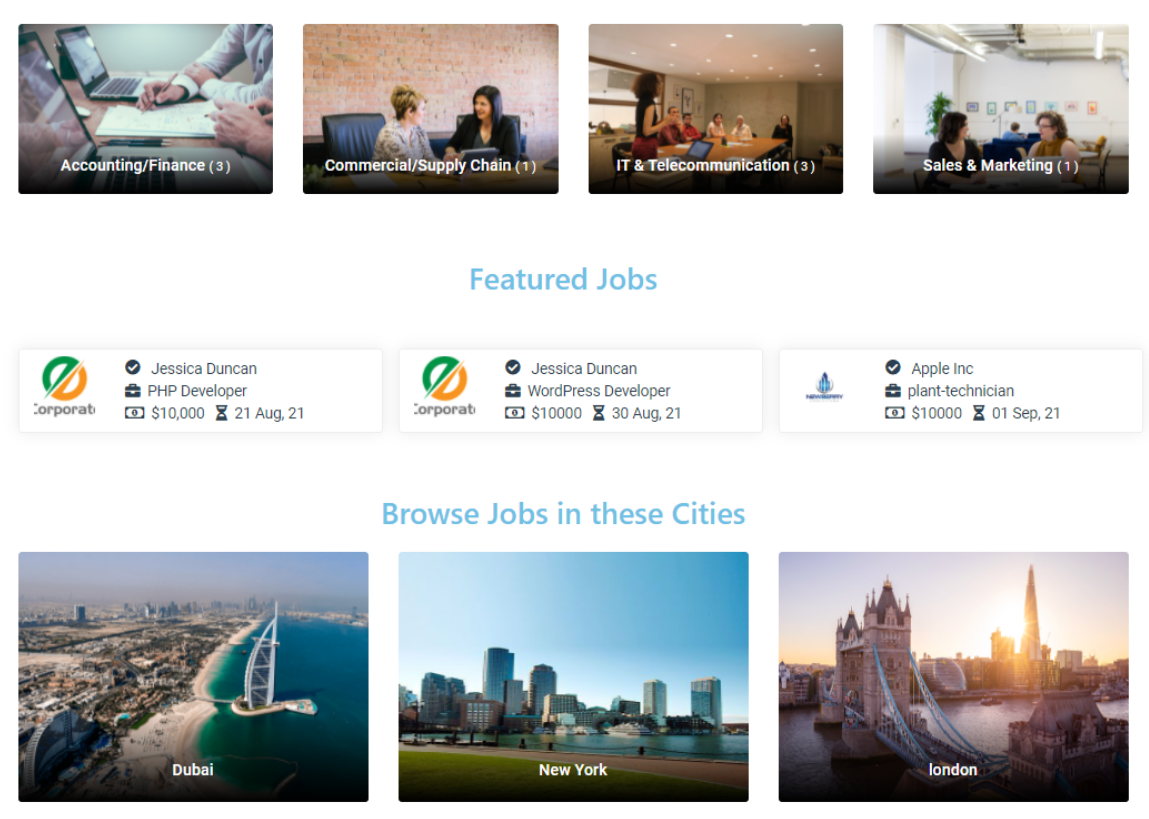Click the london city label

click(x=953, y=770)
